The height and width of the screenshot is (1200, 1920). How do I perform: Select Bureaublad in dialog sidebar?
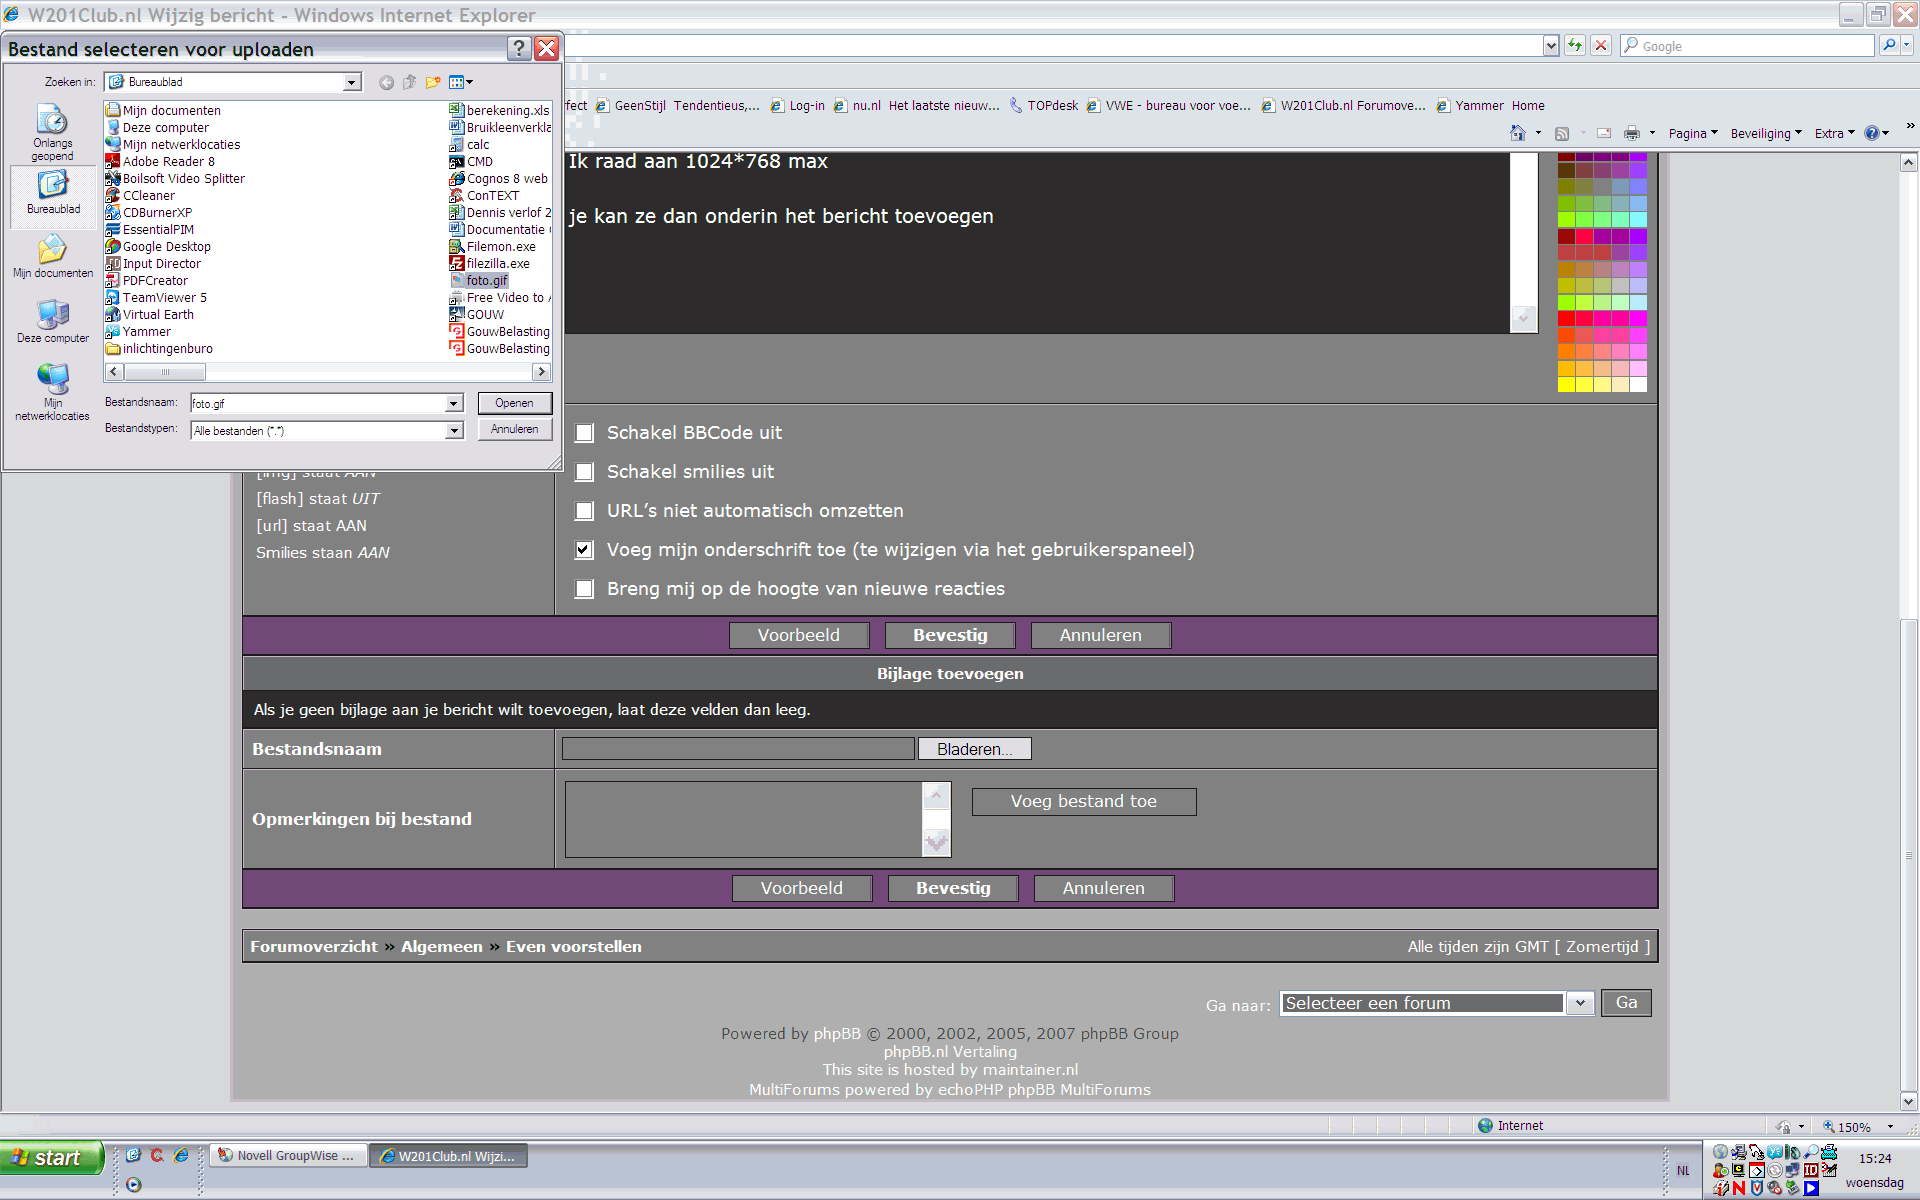53,193
